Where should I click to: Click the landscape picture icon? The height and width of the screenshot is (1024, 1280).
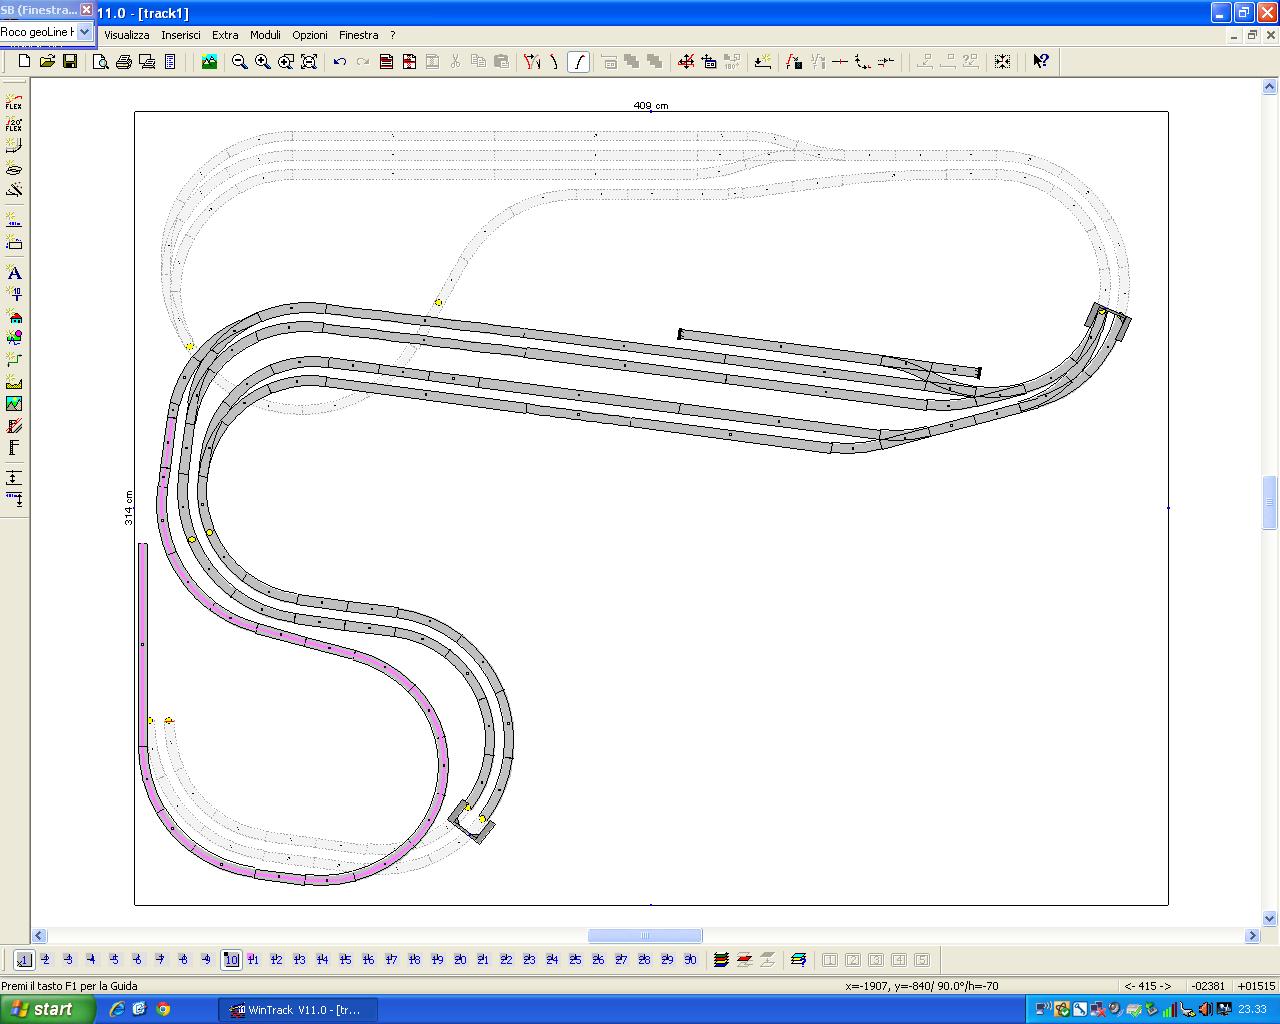209,61
